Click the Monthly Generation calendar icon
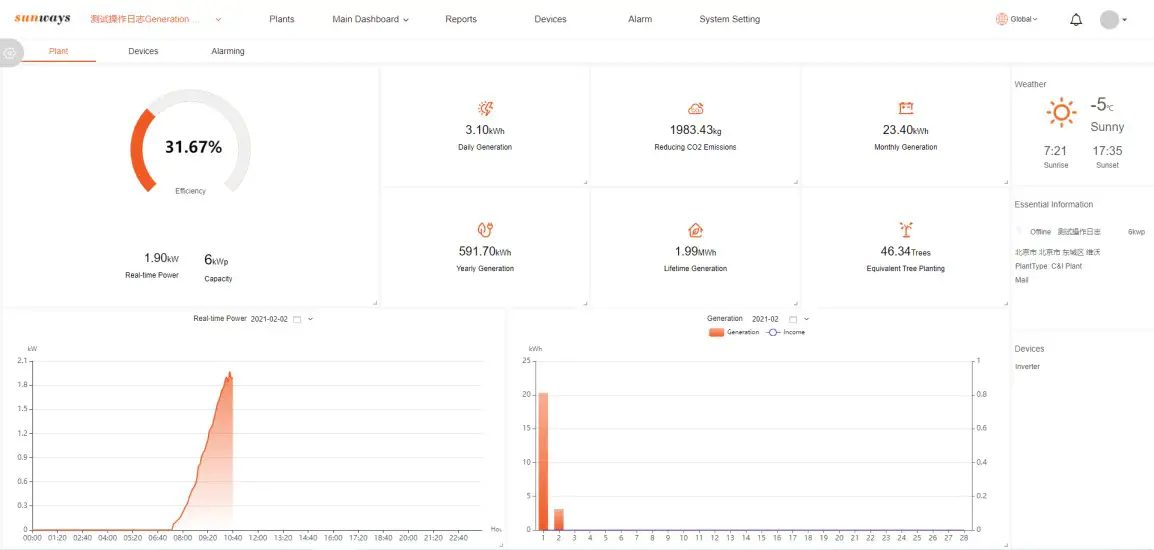The height and width of the screenshot is (550, 1154). click(906, 109)
